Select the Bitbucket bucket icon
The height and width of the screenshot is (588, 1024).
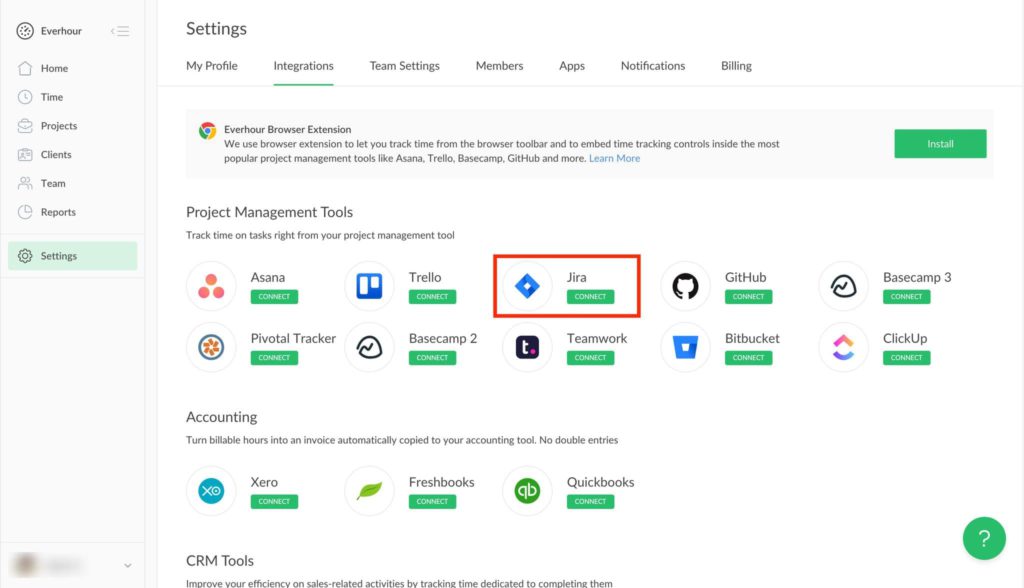coord(685,347)
